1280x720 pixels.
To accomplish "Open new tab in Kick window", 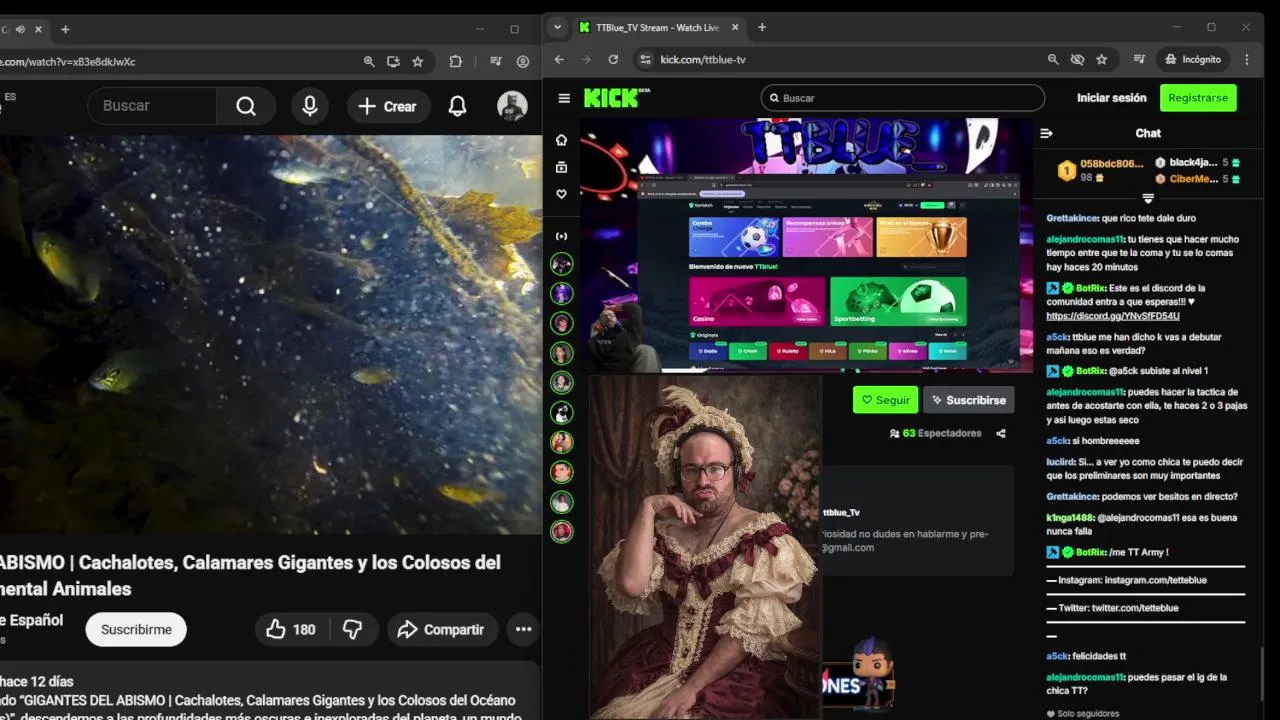I will pyautogui.click(x=762, y=28).
